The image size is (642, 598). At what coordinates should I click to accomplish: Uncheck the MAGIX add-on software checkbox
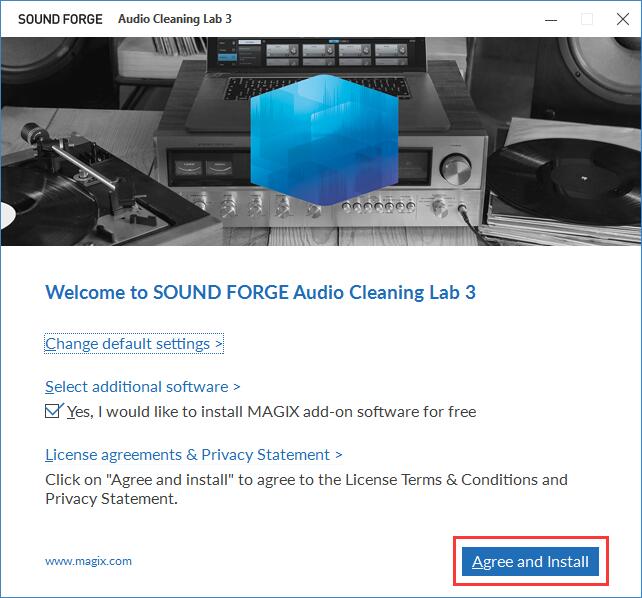(x=52, y=411)
